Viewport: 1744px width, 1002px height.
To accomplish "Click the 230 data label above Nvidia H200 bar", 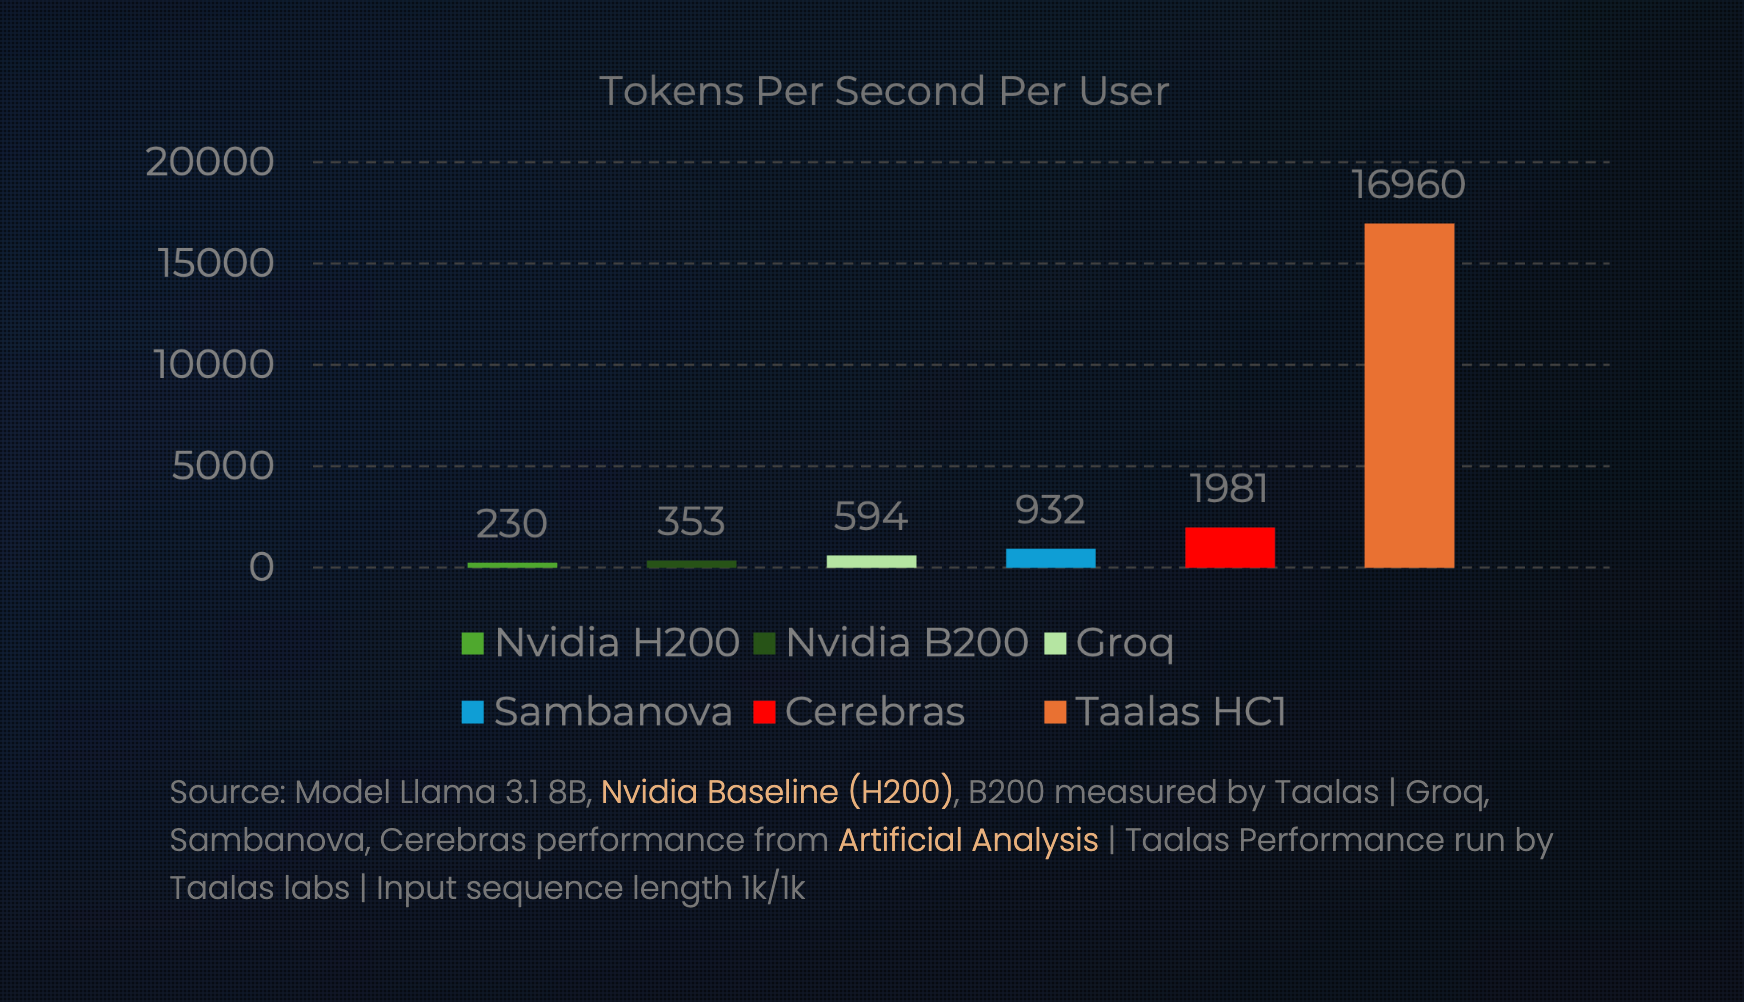I will click(x=511, y=524).
